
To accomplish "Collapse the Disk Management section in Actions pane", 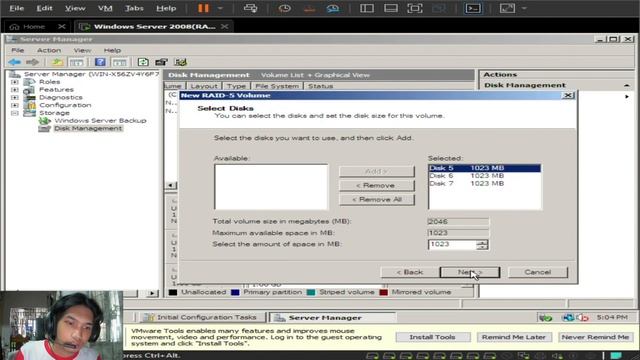I will [627, 85].
